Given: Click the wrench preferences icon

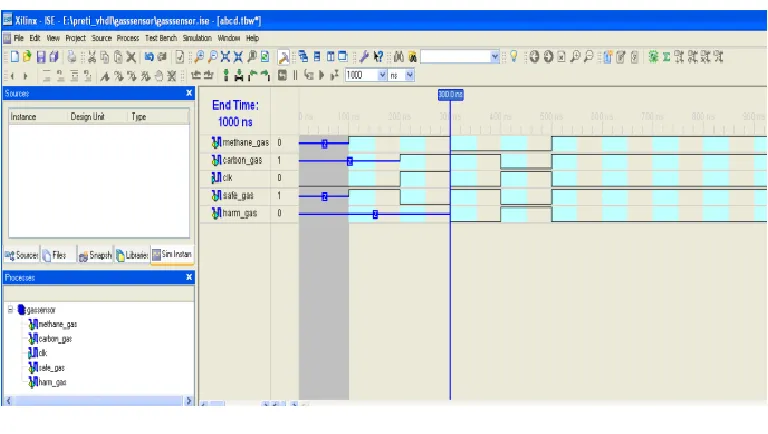Looking at the screenshot, I should point(364,57).
